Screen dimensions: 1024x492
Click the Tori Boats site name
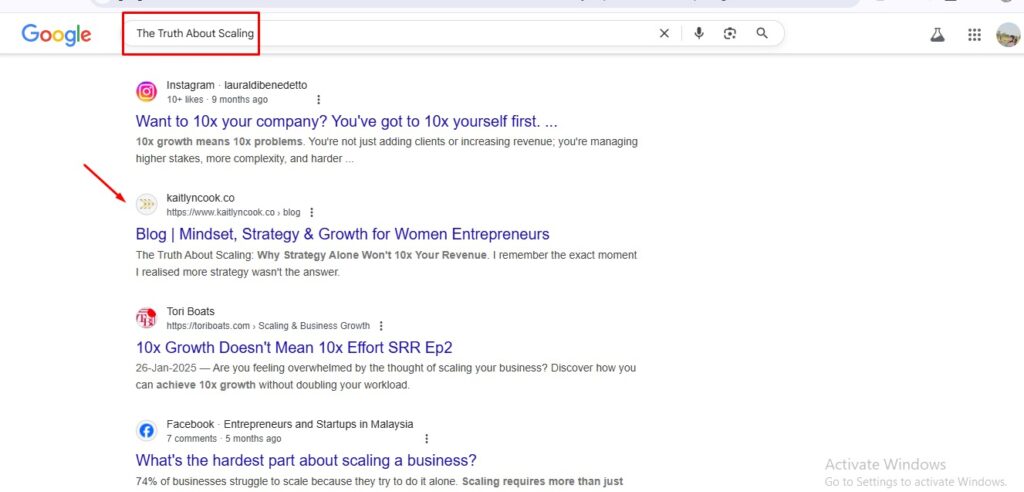pyautogui.click(x=191, y=311)
